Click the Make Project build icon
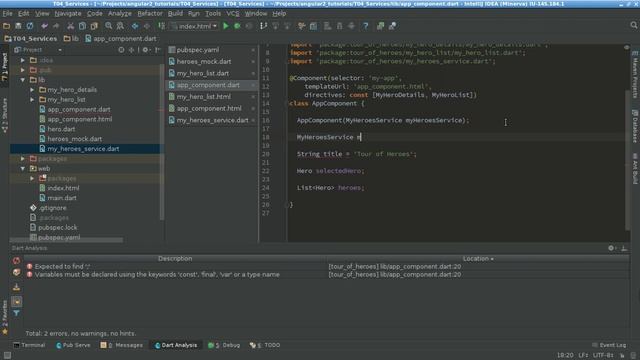The width and height of the screenshot is (640, 360). (x=162, y=26)
